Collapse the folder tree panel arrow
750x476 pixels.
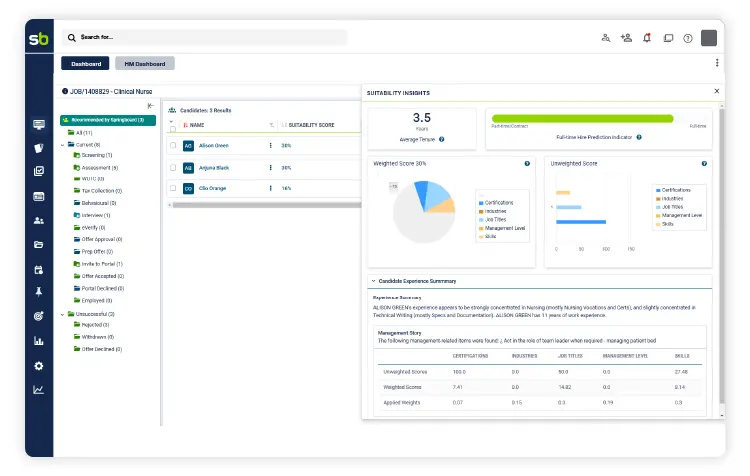click(x=150, y=106)
